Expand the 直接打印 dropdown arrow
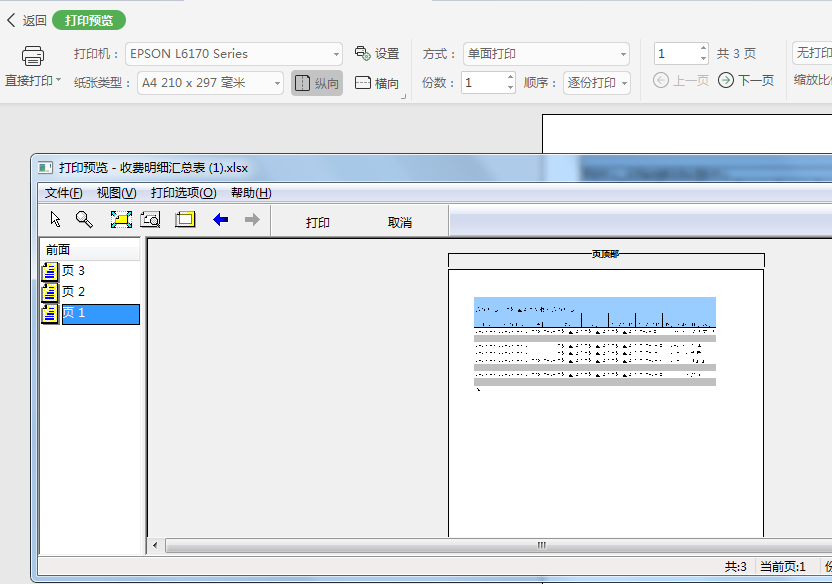This screenshot has width=832, height=584. (x=58, y=80)
